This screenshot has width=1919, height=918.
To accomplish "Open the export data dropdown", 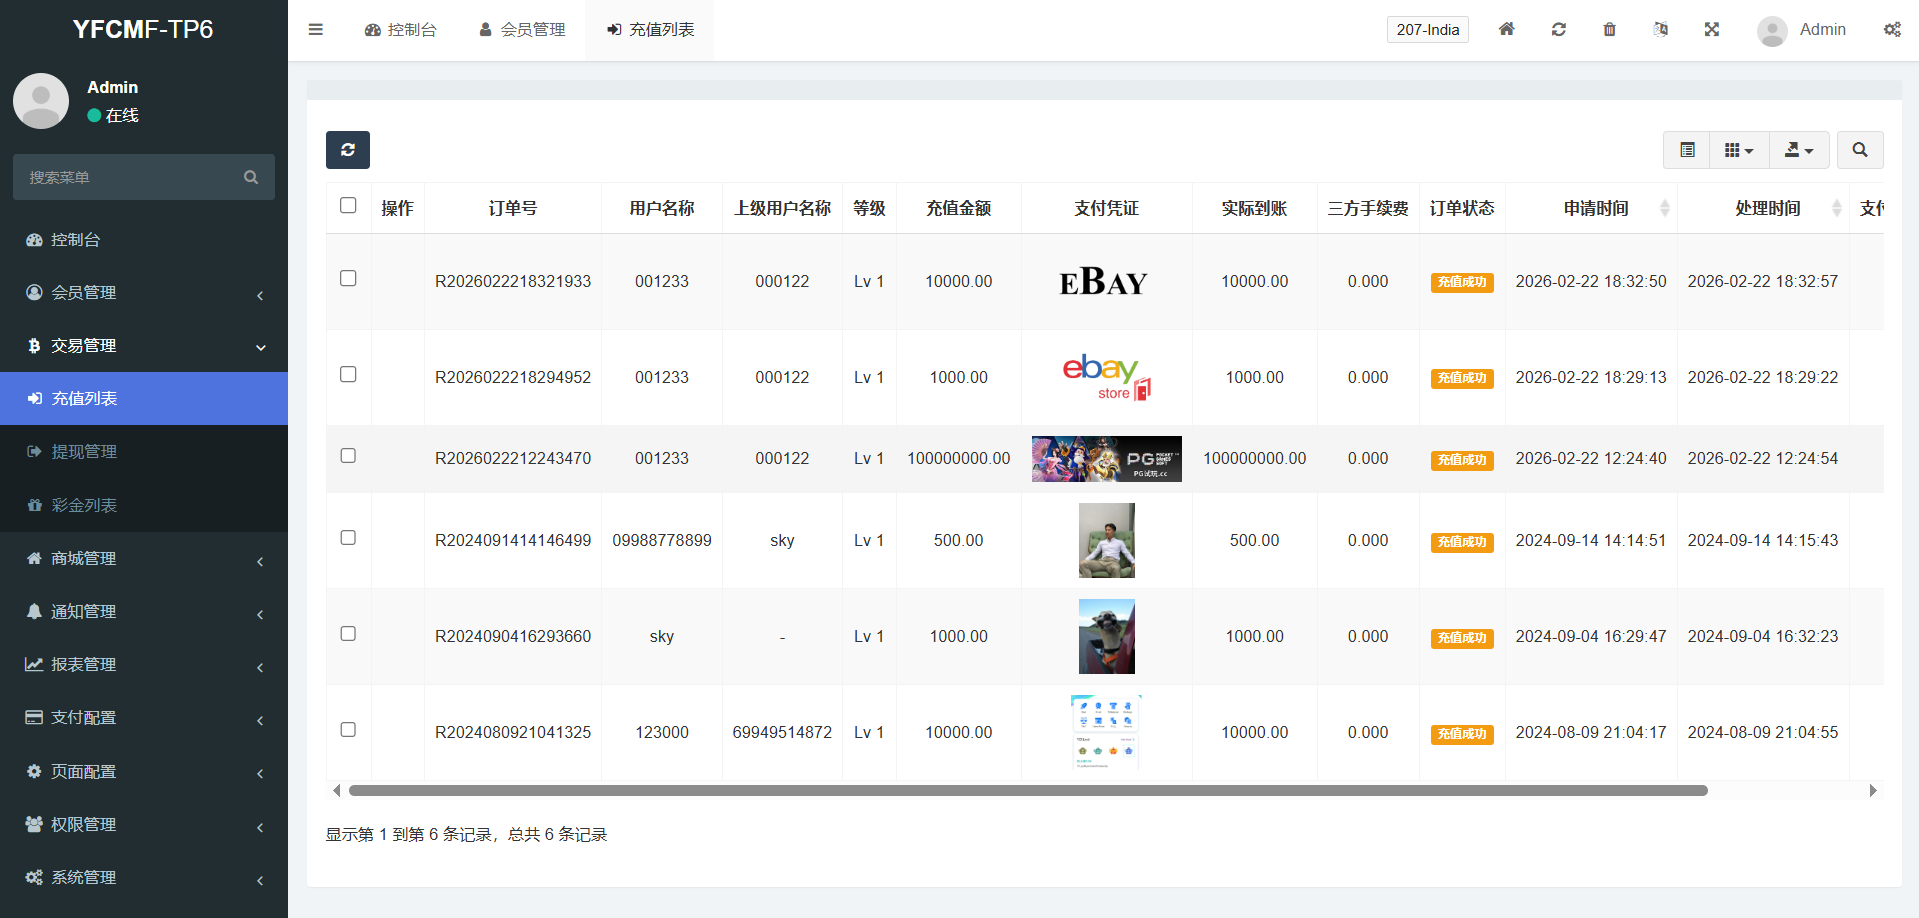I will (x=1799, y=150).
